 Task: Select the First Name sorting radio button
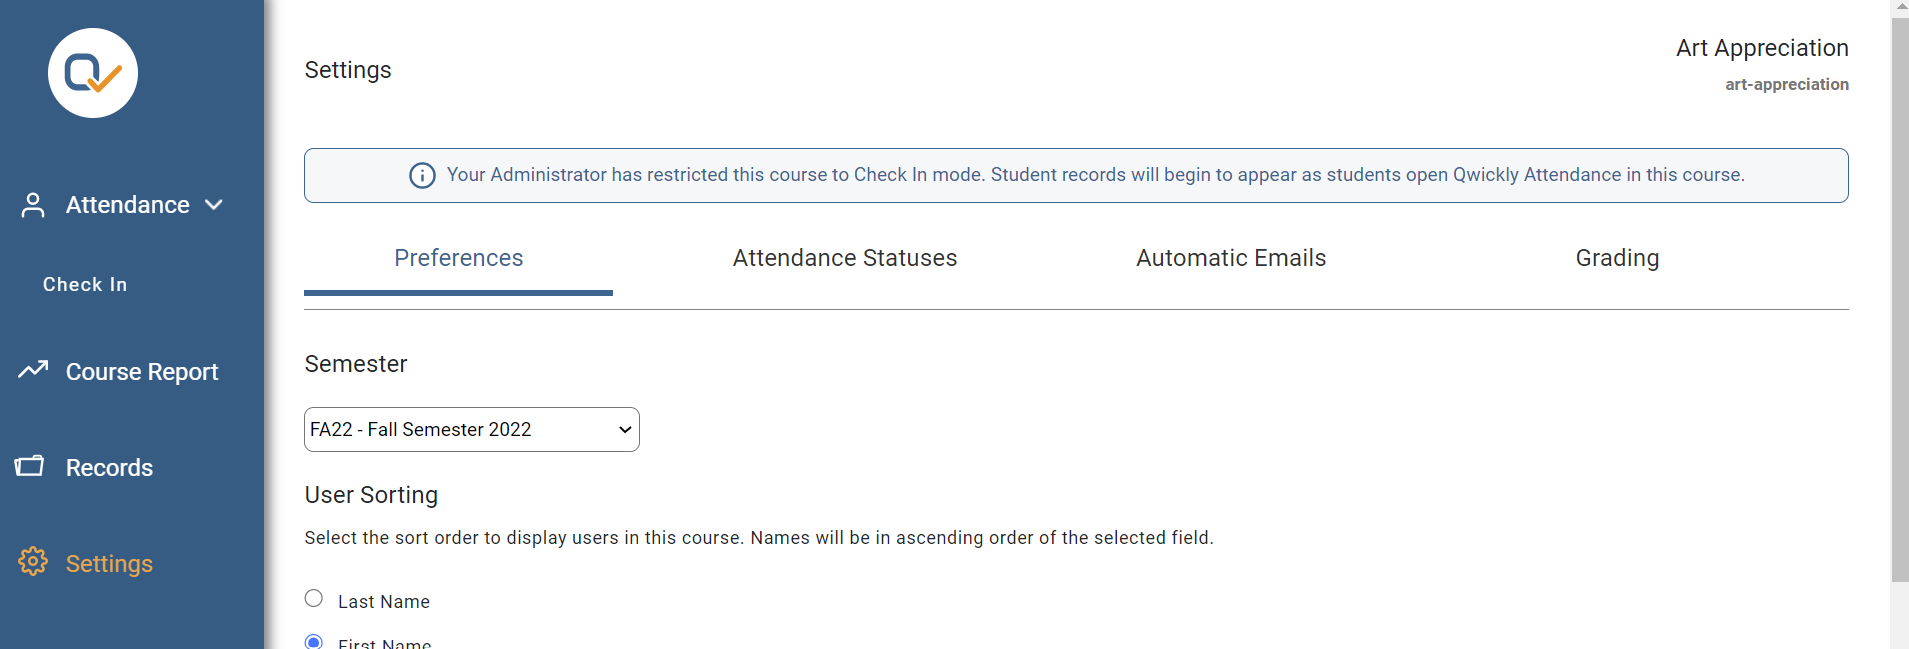313,641
